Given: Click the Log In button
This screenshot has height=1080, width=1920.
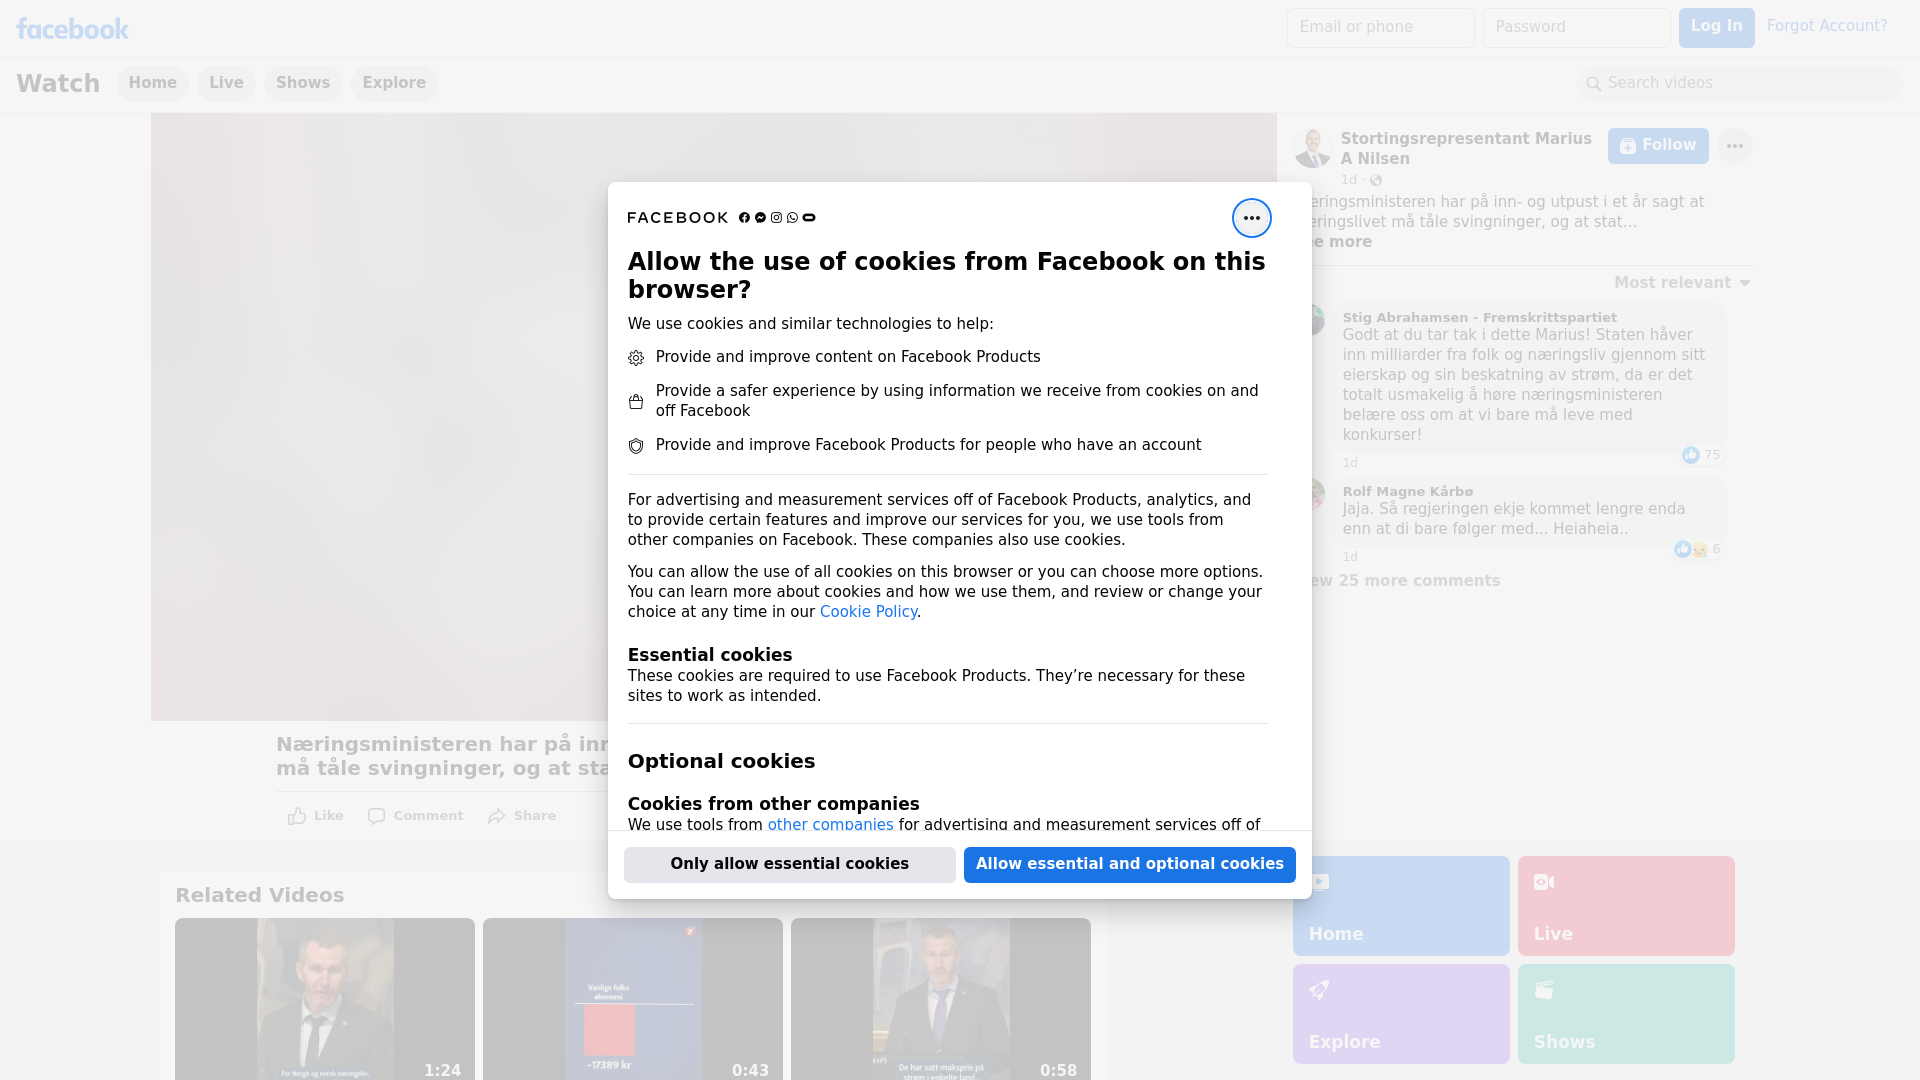Looking at the screenshot, I should (x=1716, y=28).
